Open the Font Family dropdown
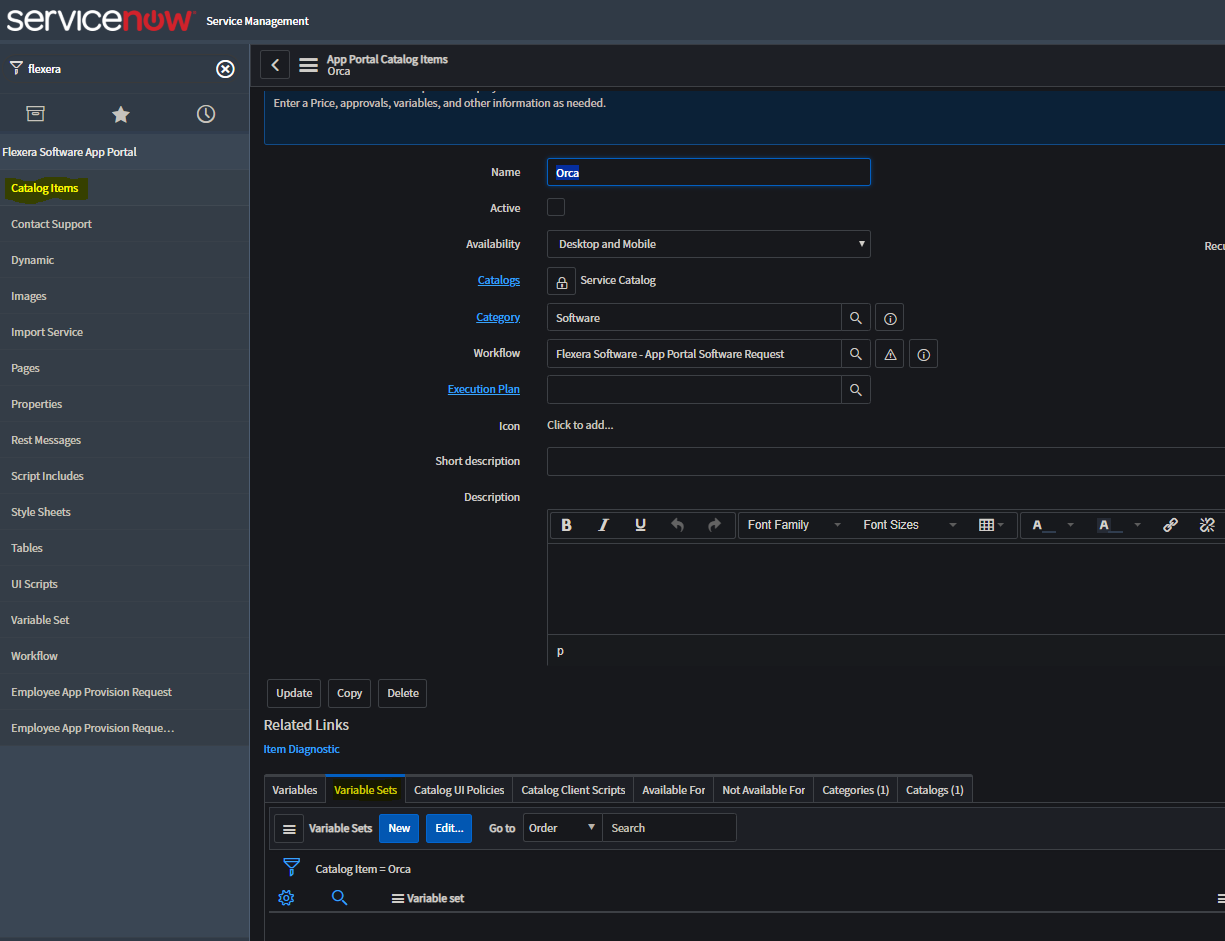The width and height of the screenshot is (1225, 941). [794, 525]
